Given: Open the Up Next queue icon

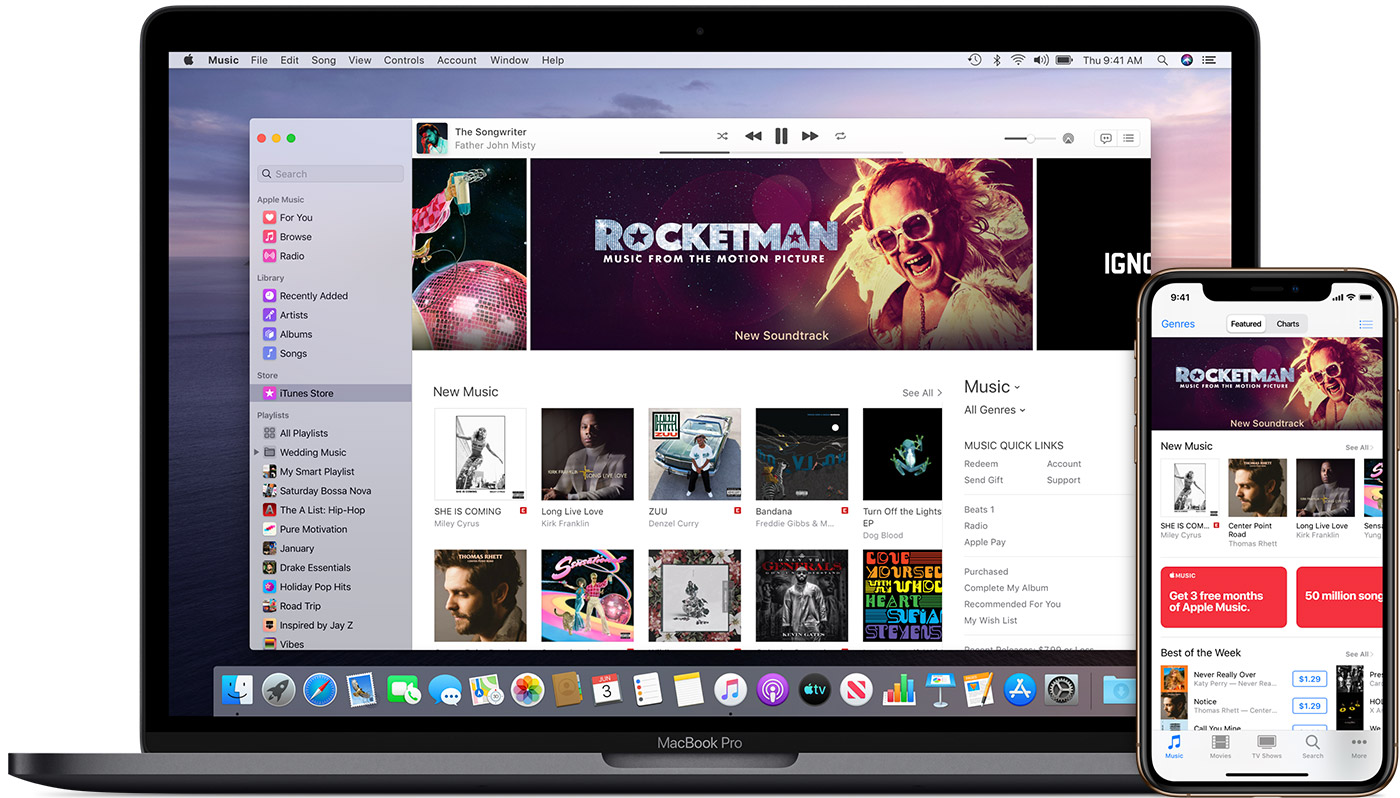Looking at the screenshot, I should (x=1129, y=138).
